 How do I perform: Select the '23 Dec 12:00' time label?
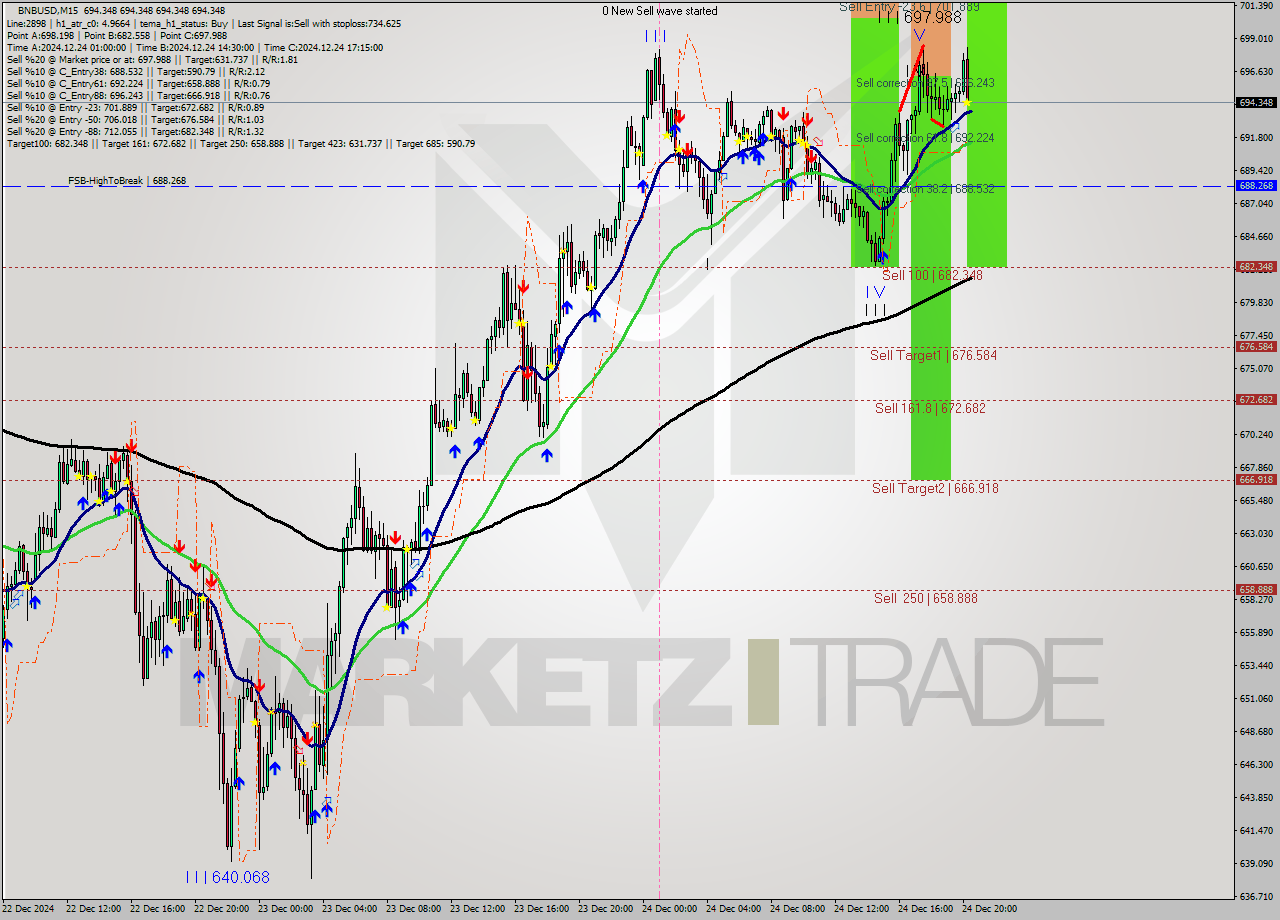click(476, 909)
